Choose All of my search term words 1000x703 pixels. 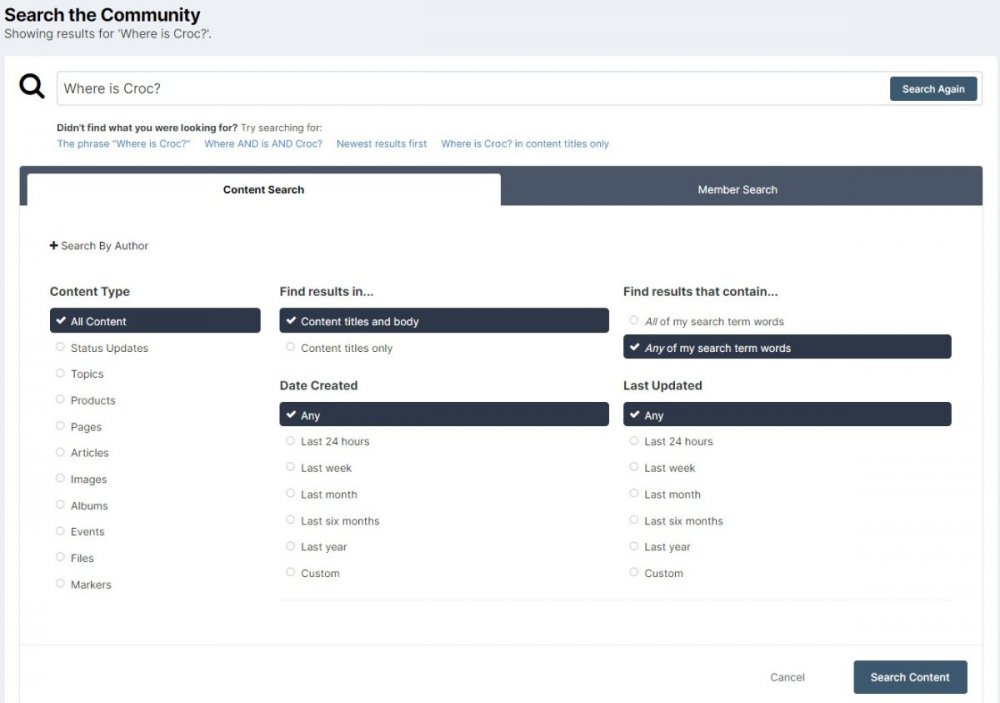coord(713,322)
